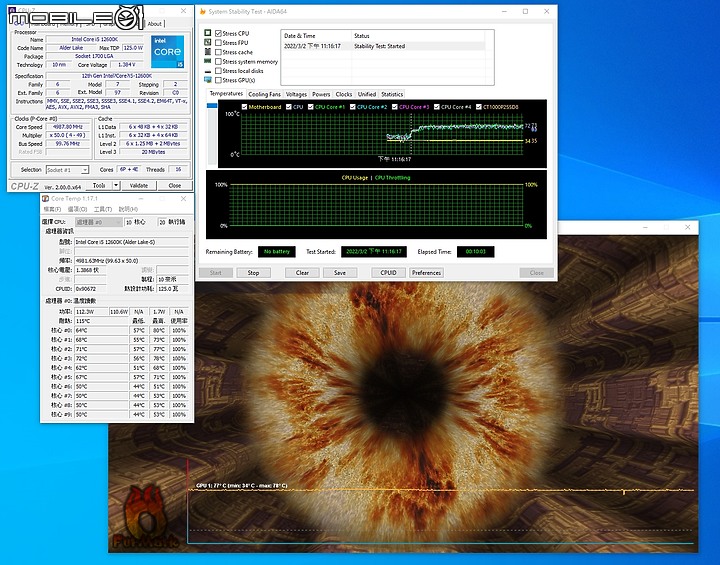
Task: Click the AIDA64 flame icon in title bar
Action: coord(202,11)
